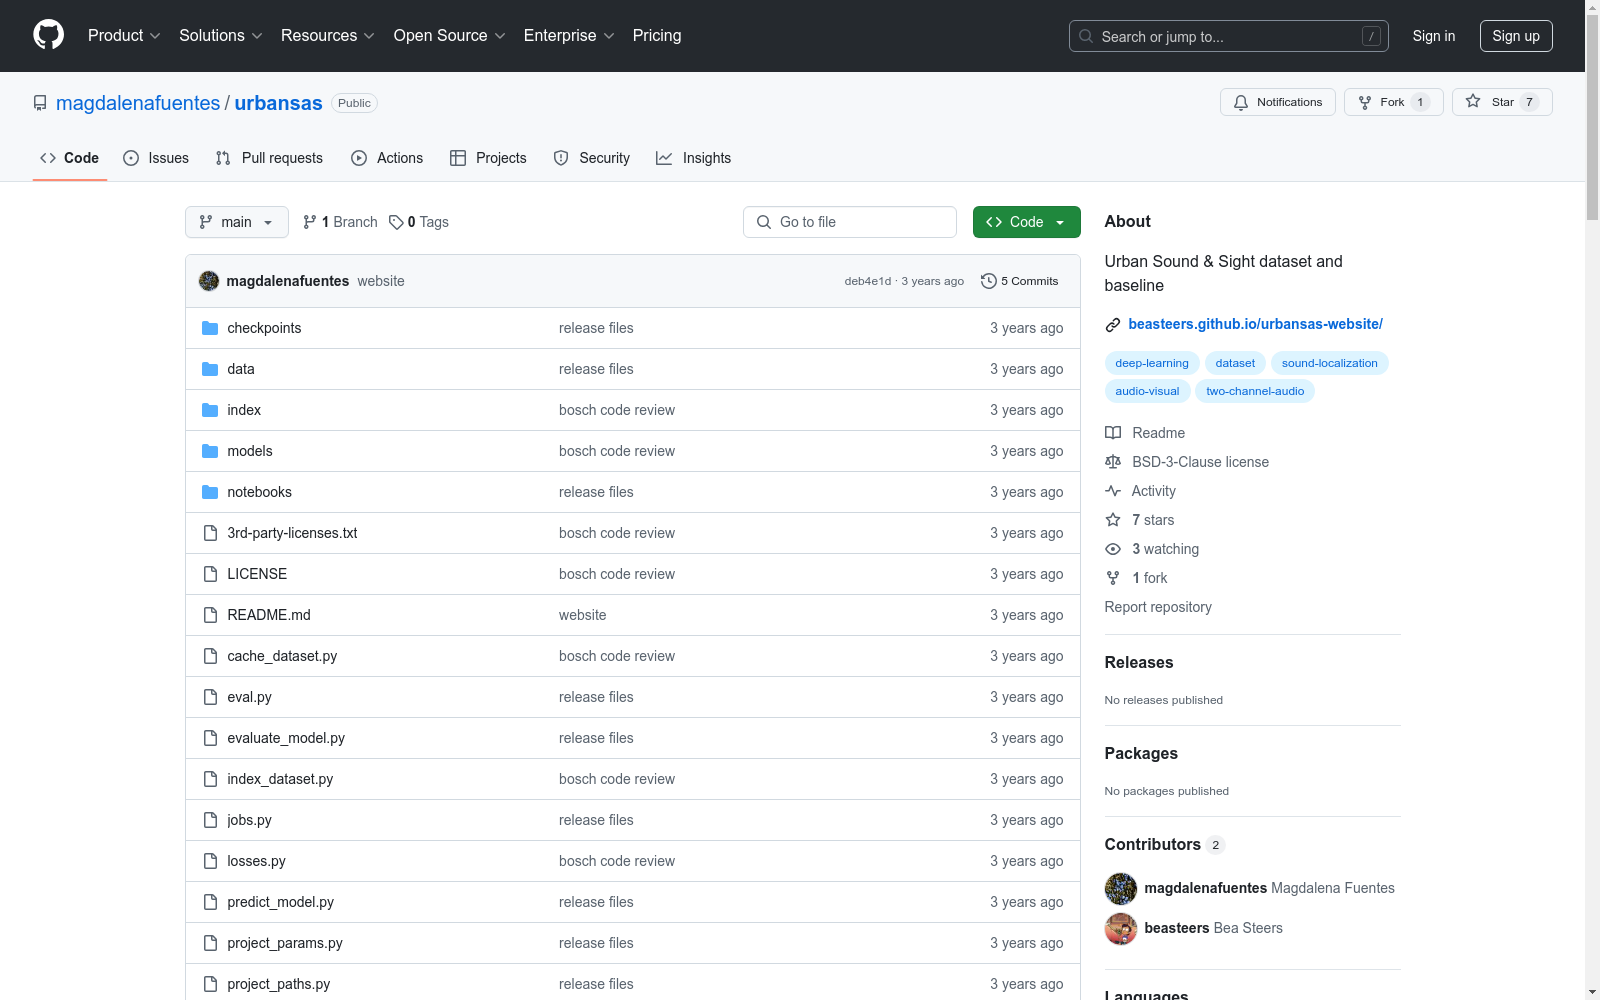View the 5 Commits history link
This screenshot has height=1000, width=1600.
coord(1020,281)
